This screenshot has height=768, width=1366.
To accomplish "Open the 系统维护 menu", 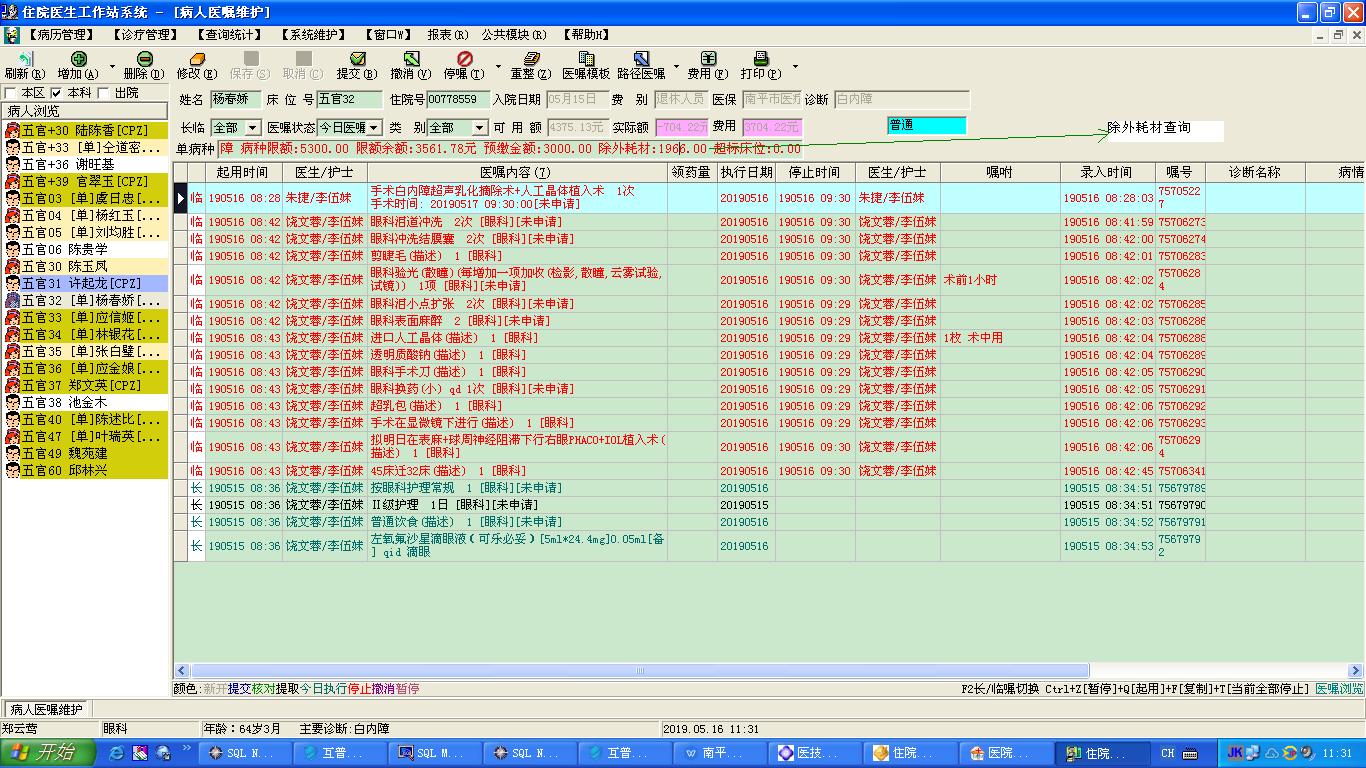I will pos(314,35).
